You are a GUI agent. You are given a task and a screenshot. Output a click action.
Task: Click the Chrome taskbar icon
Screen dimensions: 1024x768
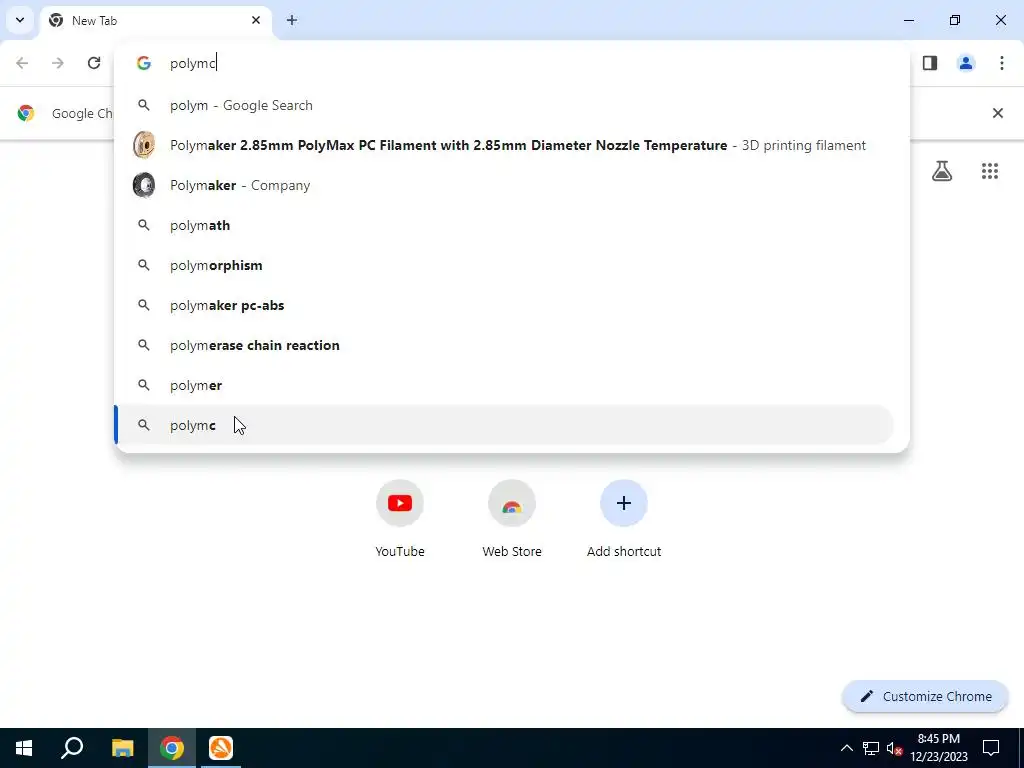pos(172,748)
